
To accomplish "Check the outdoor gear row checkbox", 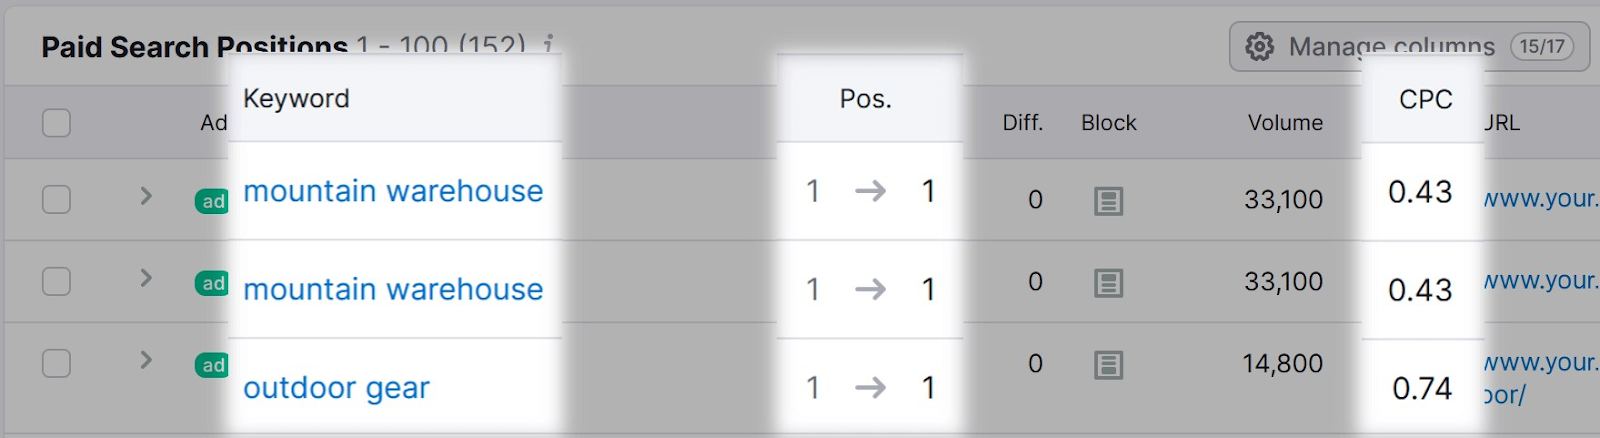I will point(57,363).
